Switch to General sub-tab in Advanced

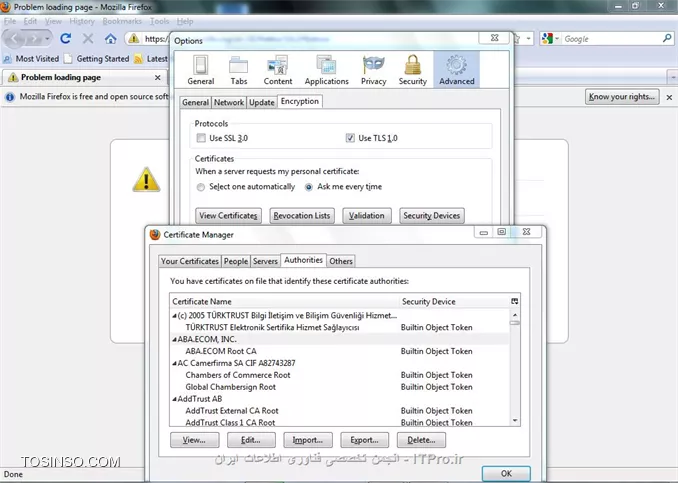pos(195,102)
